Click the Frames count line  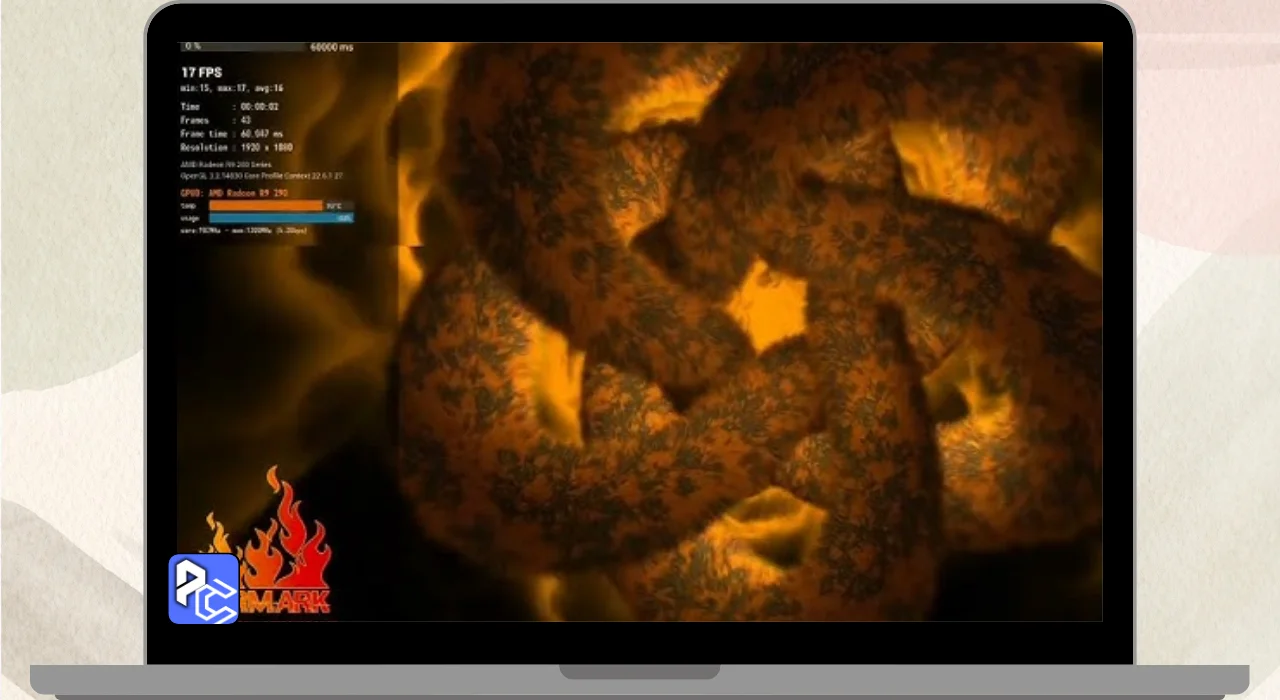(x=216, y=120)
